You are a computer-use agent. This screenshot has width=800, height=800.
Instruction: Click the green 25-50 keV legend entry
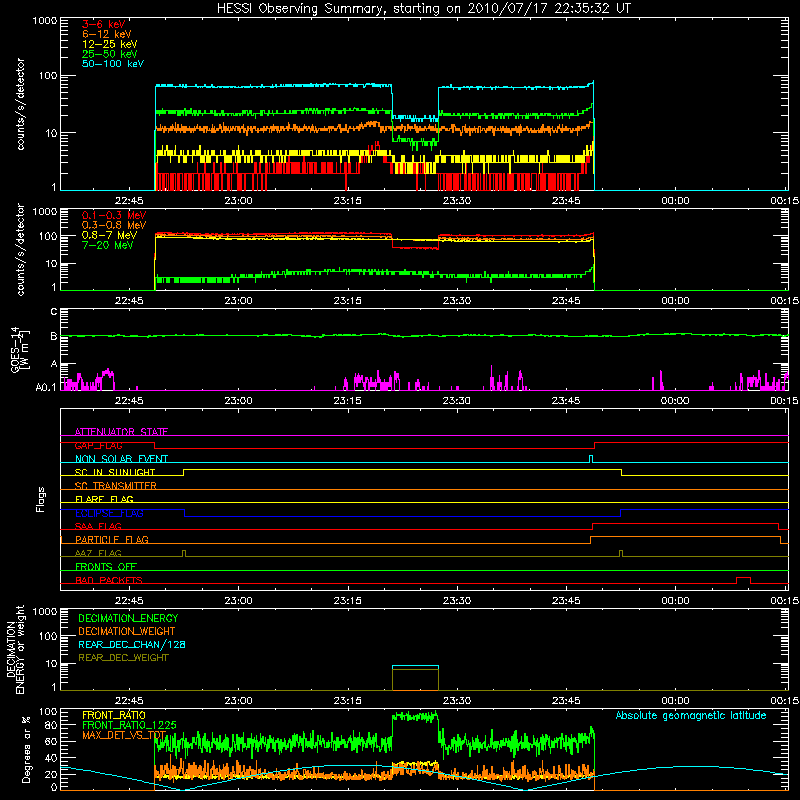pos(110,54)
